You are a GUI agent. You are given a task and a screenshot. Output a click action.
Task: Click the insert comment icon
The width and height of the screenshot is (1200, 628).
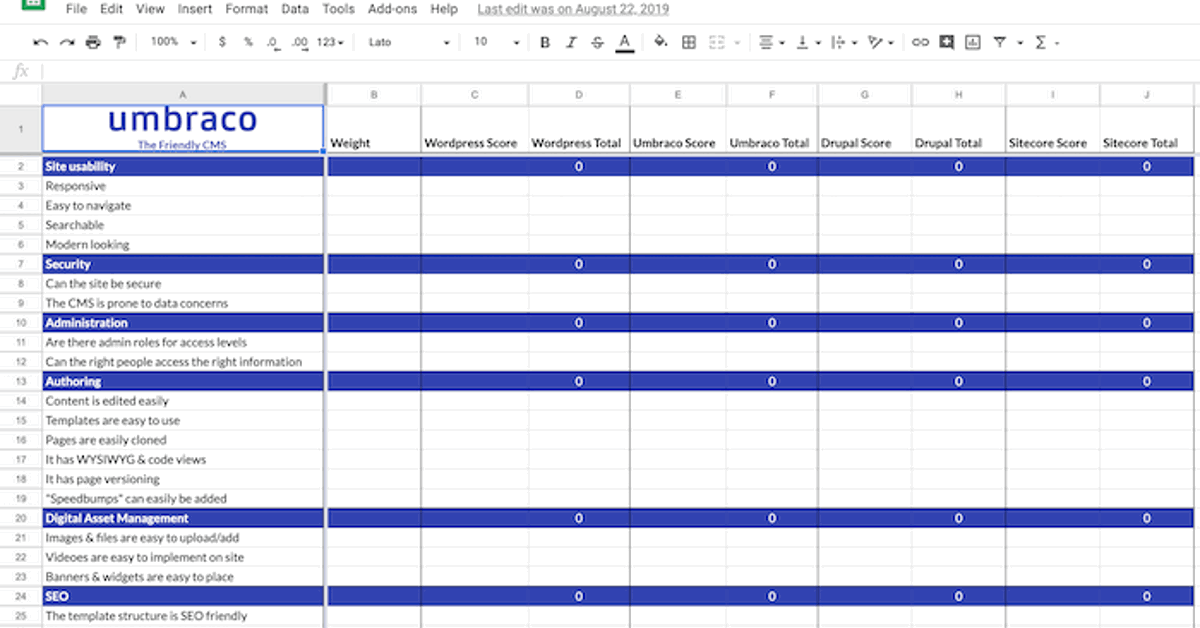pyautogui.click(x=946, y=42)
